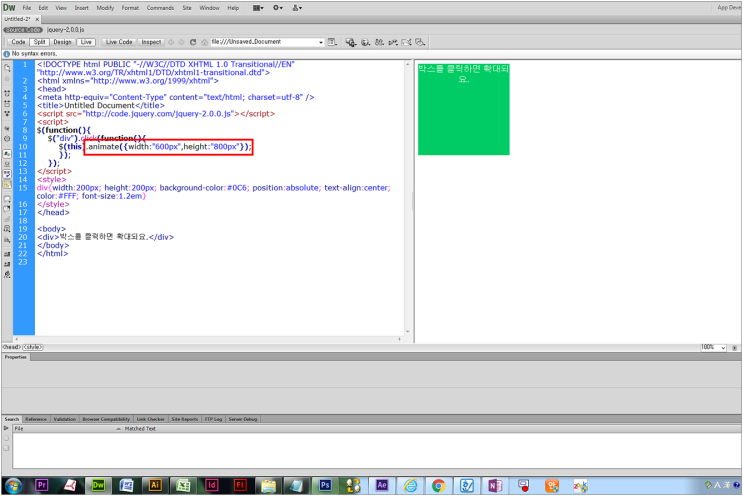Open the Format menu
This screenshot has height=496, width=743.
[x=130, y=8]
